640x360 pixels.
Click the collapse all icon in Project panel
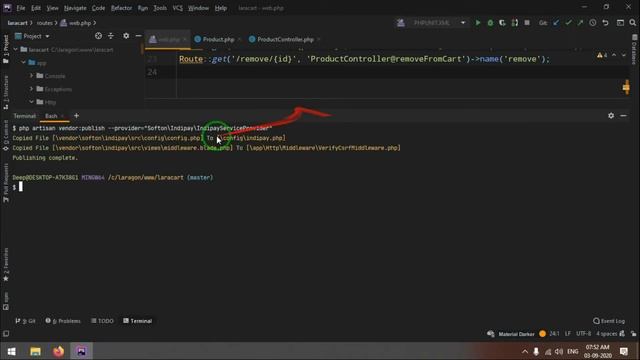coord(111,36)
